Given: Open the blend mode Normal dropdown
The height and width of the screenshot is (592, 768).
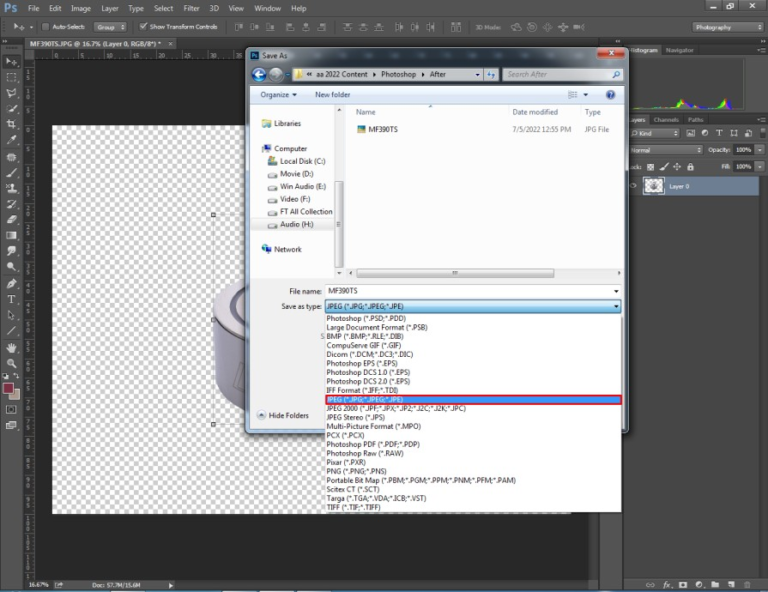Looking at the screenshot, I should pos(666,150).
